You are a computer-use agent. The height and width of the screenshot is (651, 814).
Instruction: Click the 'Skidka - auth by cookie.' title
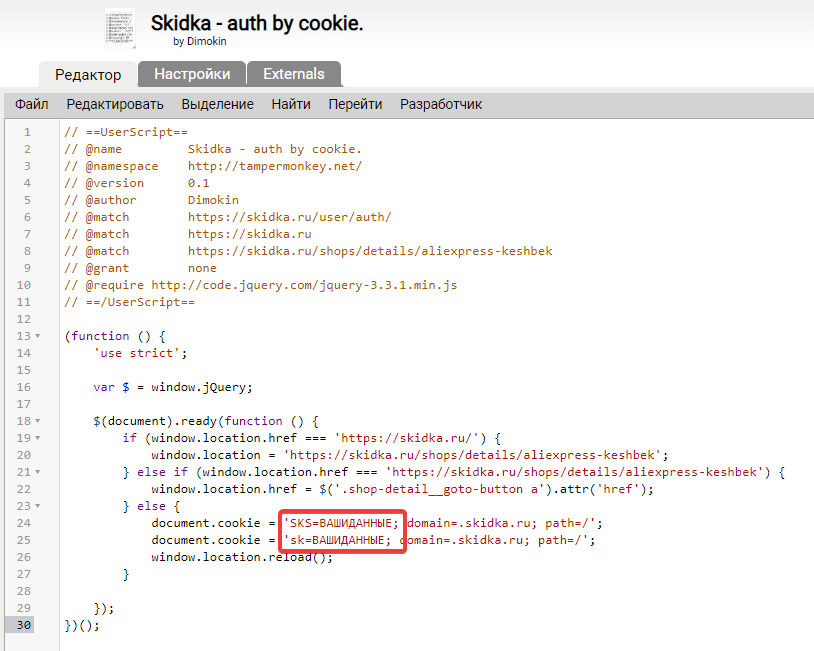click(257, 23)
